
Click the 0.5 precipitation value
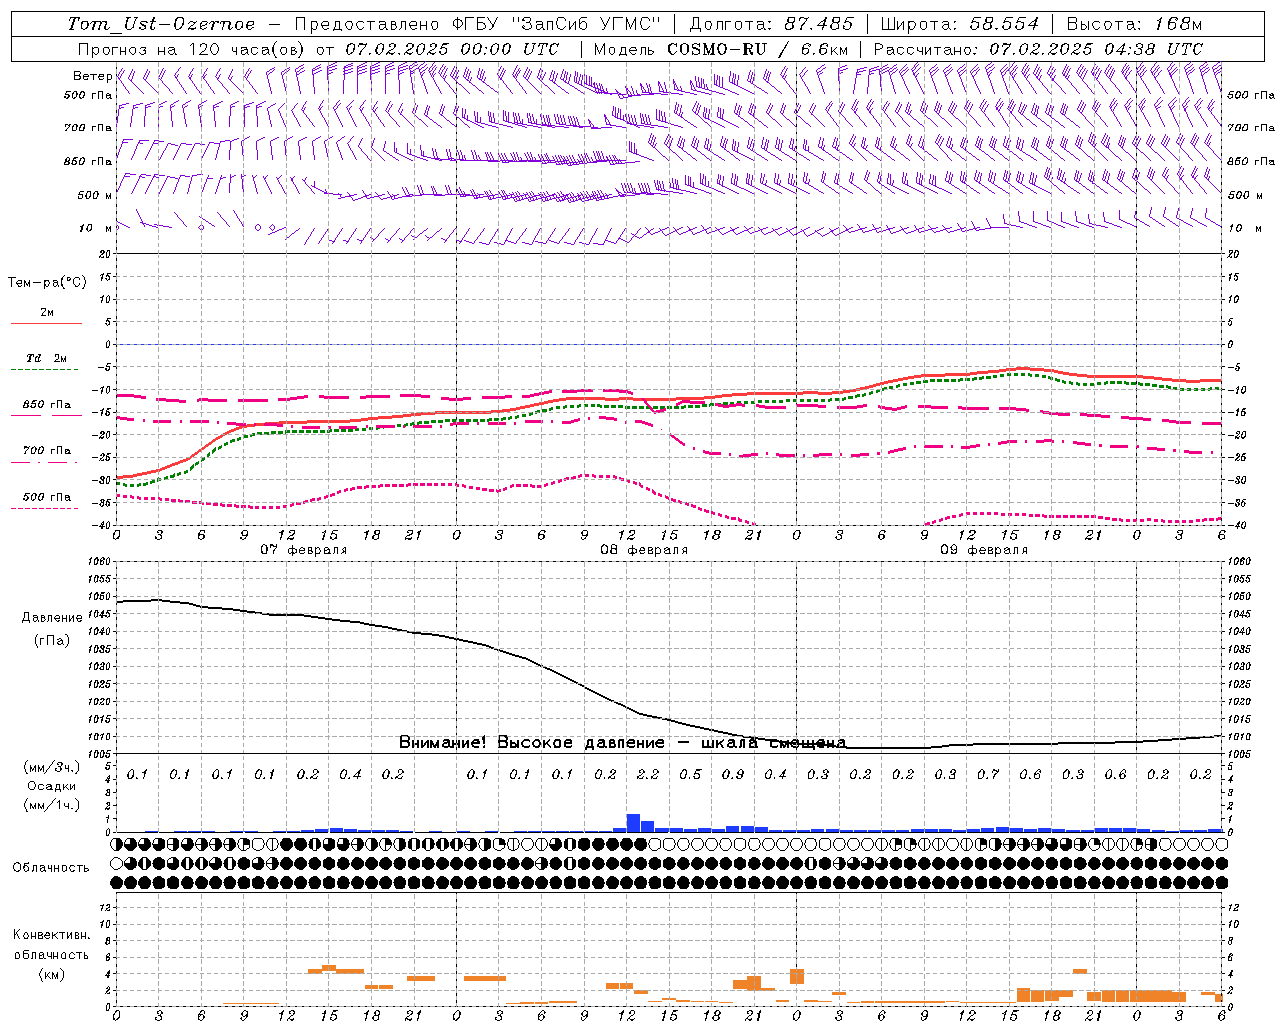pos(690,775)
